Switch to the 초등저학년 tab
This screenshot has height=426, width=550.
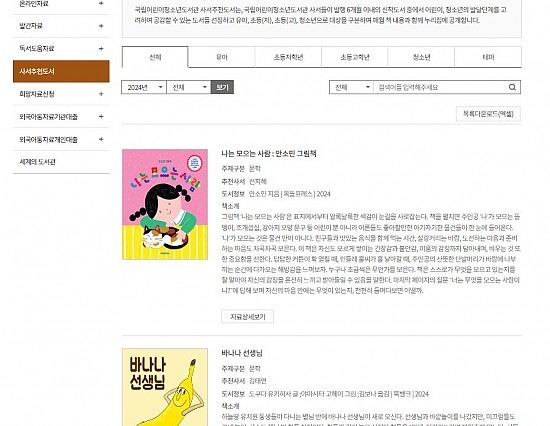288,57
